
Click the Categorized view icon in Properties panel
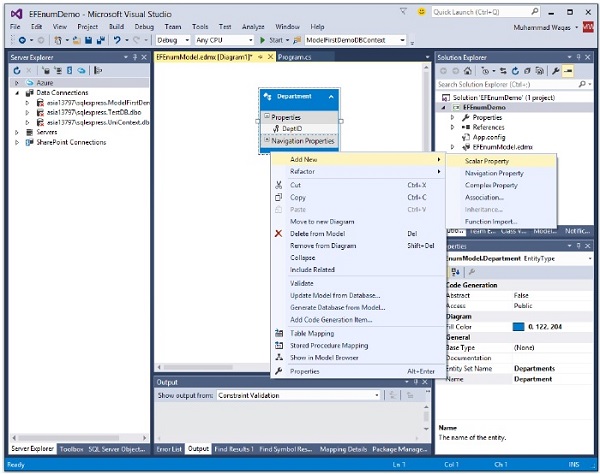pyautogui.click(x=455, y=272)
